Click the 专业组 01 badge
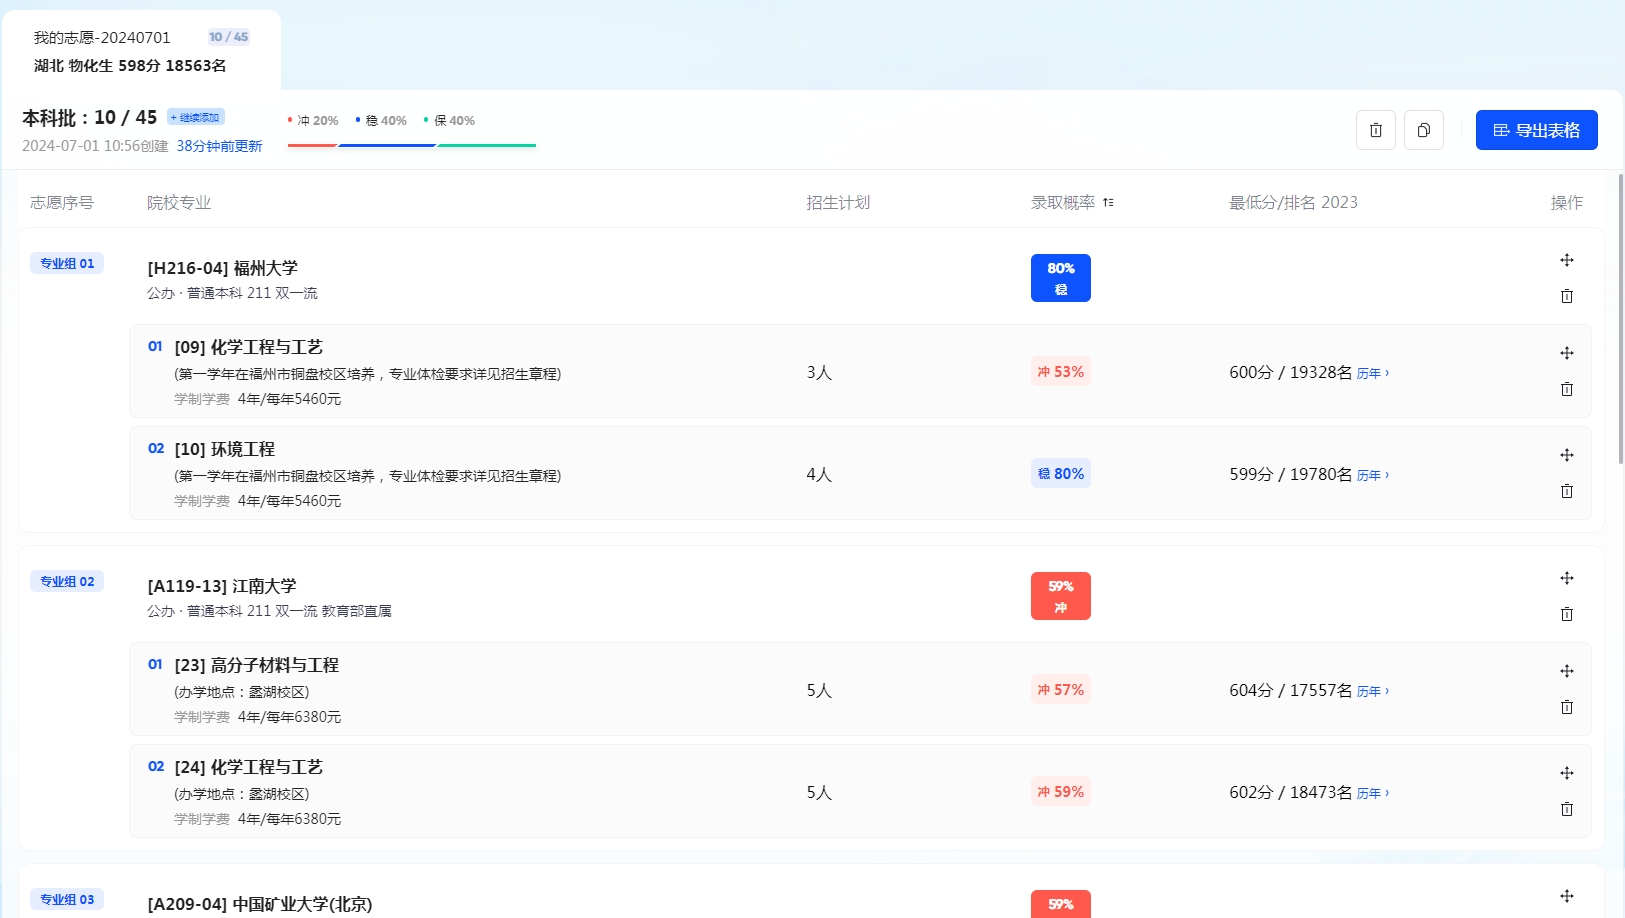1625x918 pixels. tap(67, 263)
